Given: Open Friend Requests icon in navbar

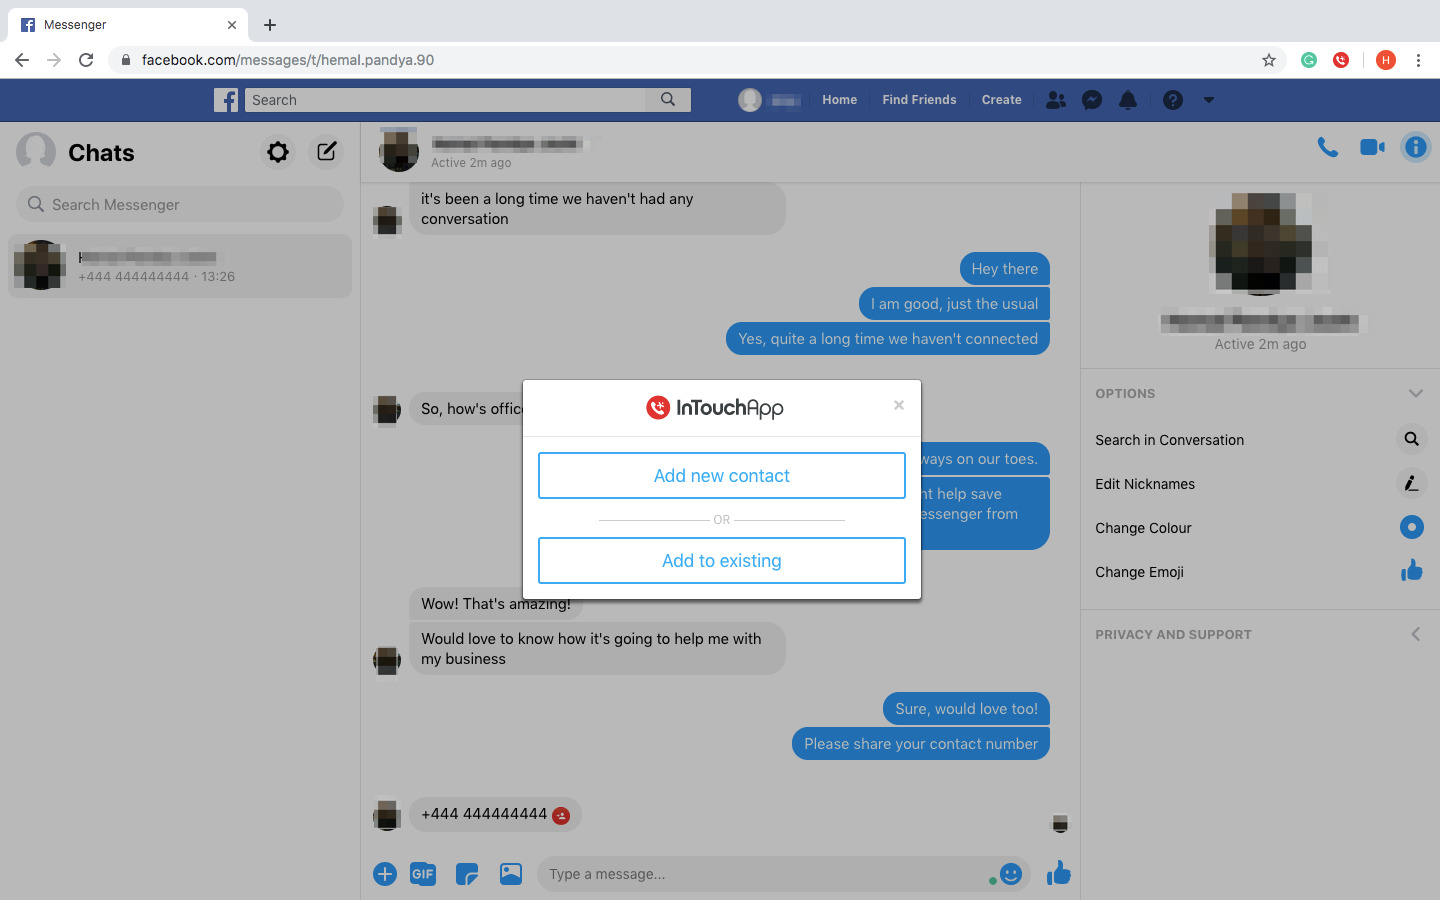Looking at the screenshot, I should (1055, 100).
